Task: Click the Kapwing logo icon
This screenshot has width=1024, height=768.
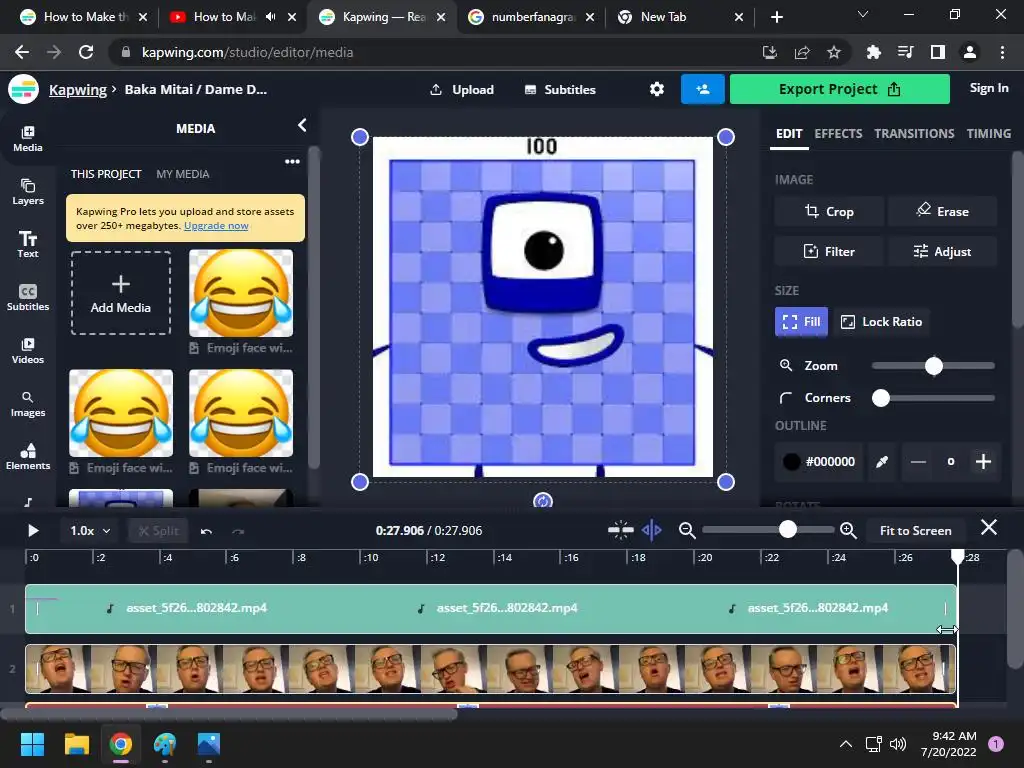Action: point(24,89)
